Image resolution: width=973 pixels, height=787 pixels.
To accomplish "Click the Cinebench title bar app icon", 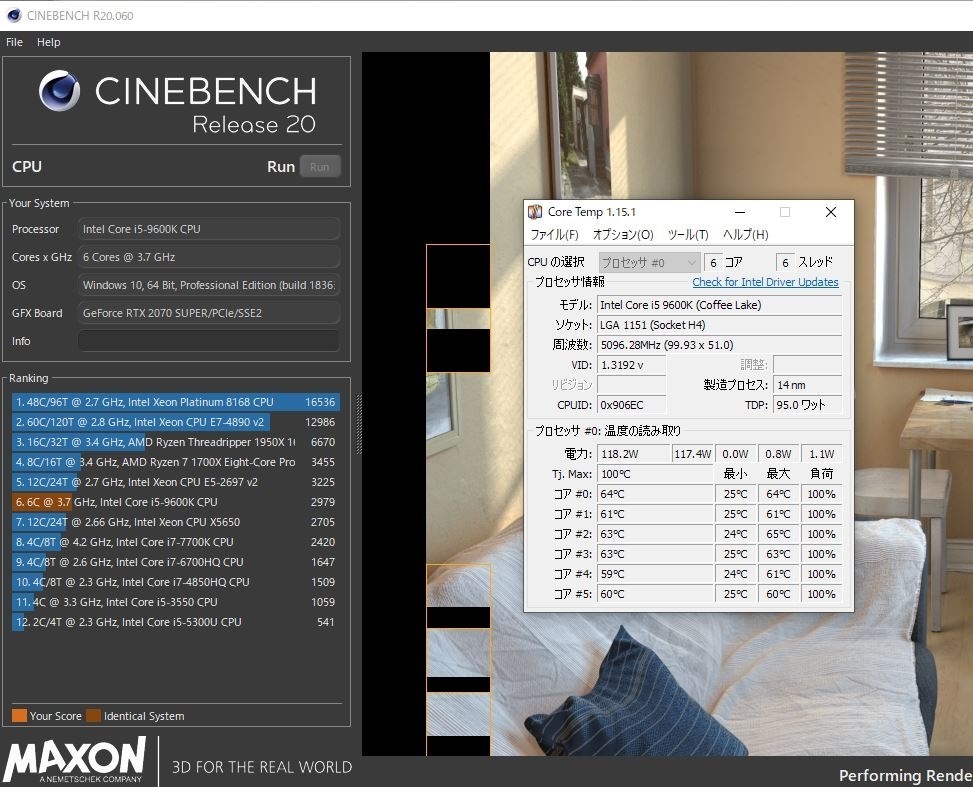I will click(14, 15).
